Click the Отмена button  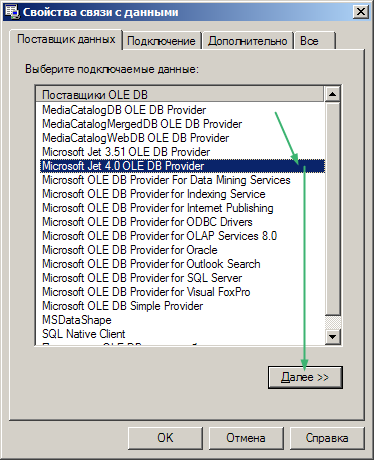[x=246, y=438]
